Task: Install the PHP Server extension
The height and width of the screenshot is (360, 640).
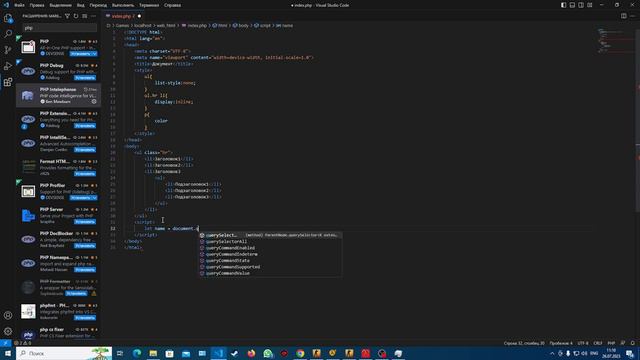Action: (x=85, y=222)
